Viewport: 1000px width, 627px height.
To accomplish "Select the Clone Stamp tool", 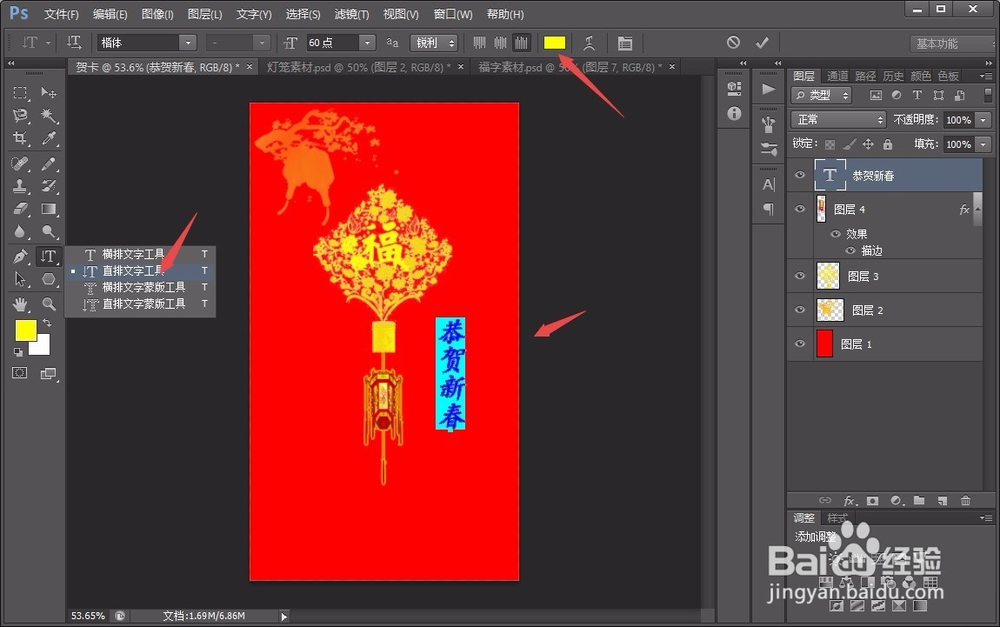I will click(x=20, y=186).
